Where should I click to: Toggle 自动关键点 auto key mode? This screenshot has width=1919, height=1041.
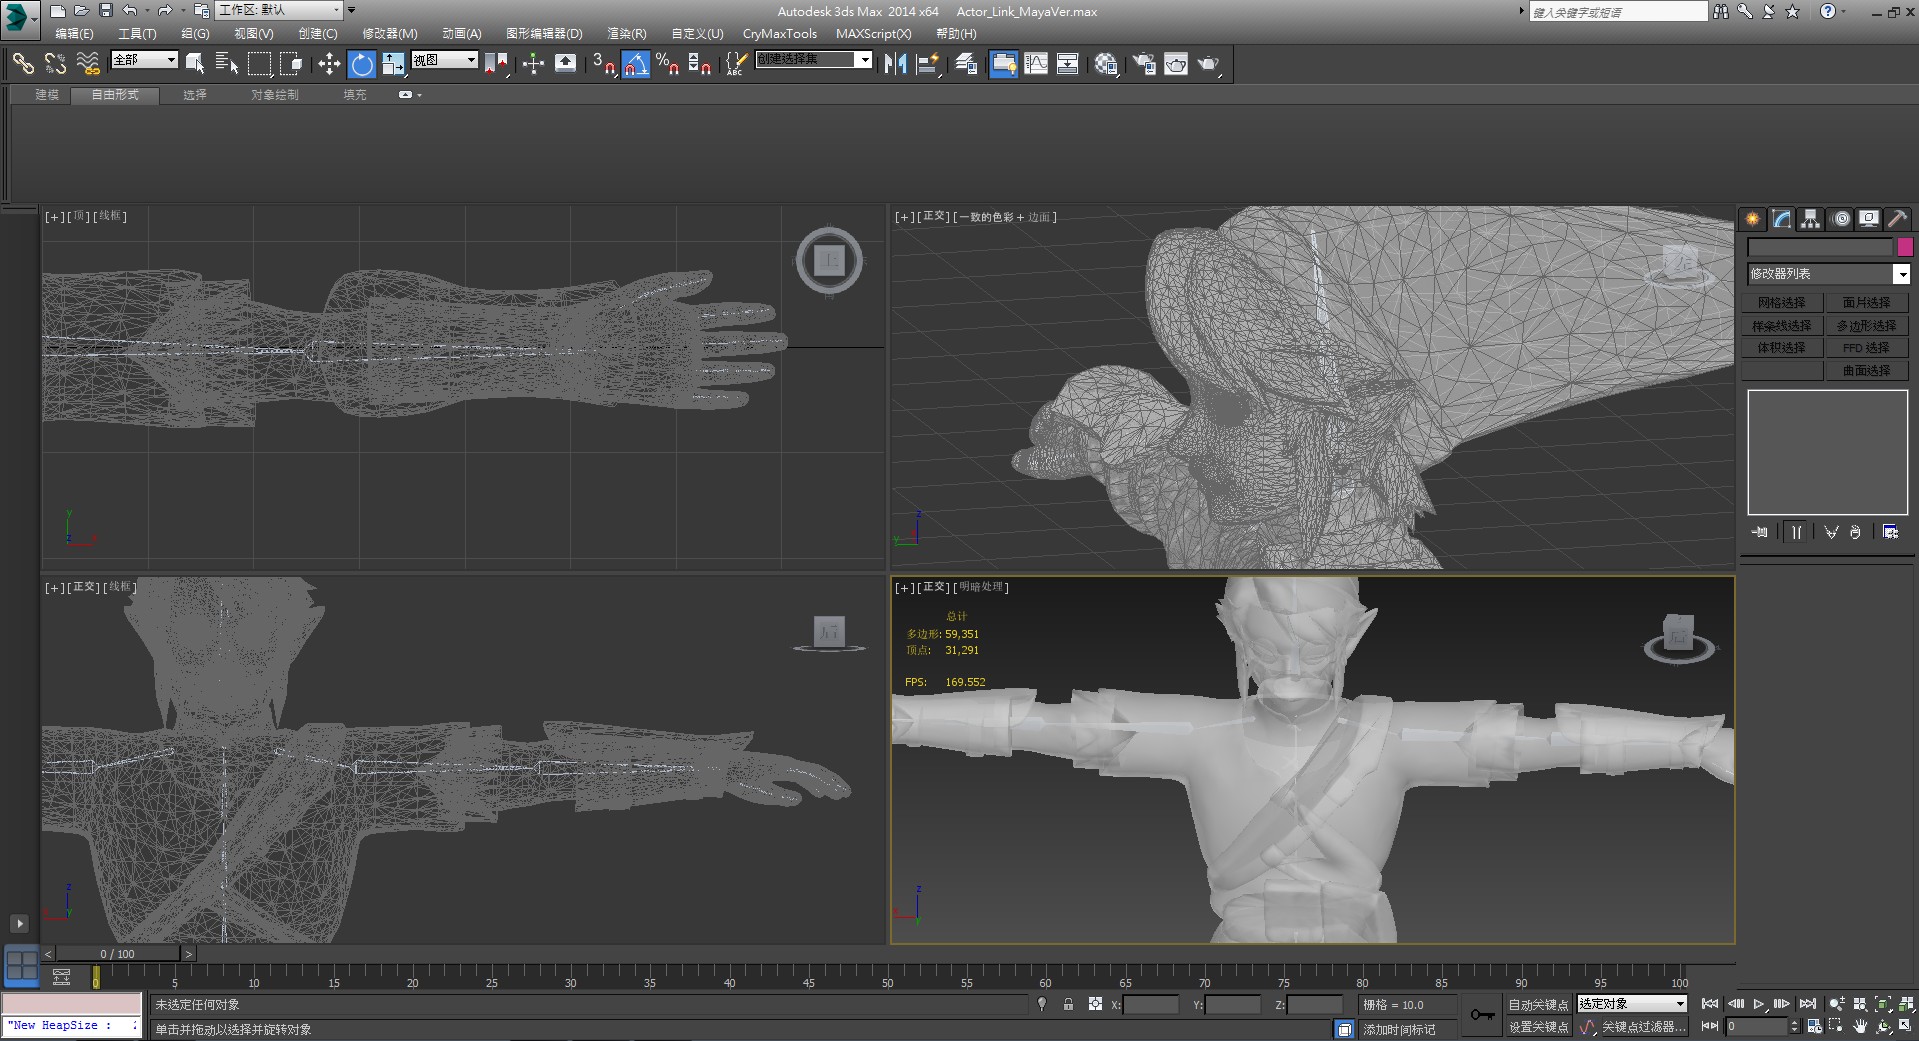coord(1538,1004)
